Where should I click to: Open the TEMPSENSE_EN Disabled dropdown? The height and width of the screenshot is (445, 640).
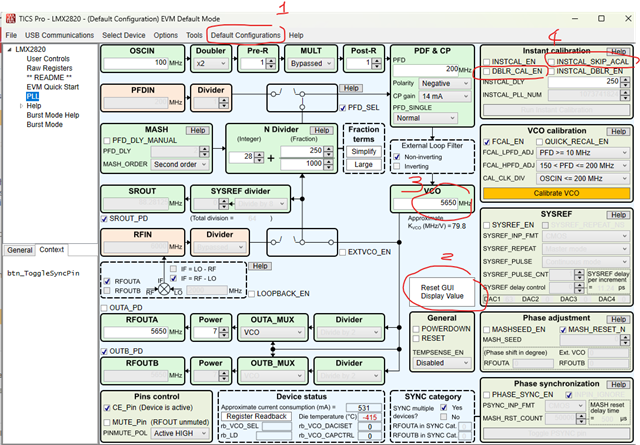pos(442,363)
